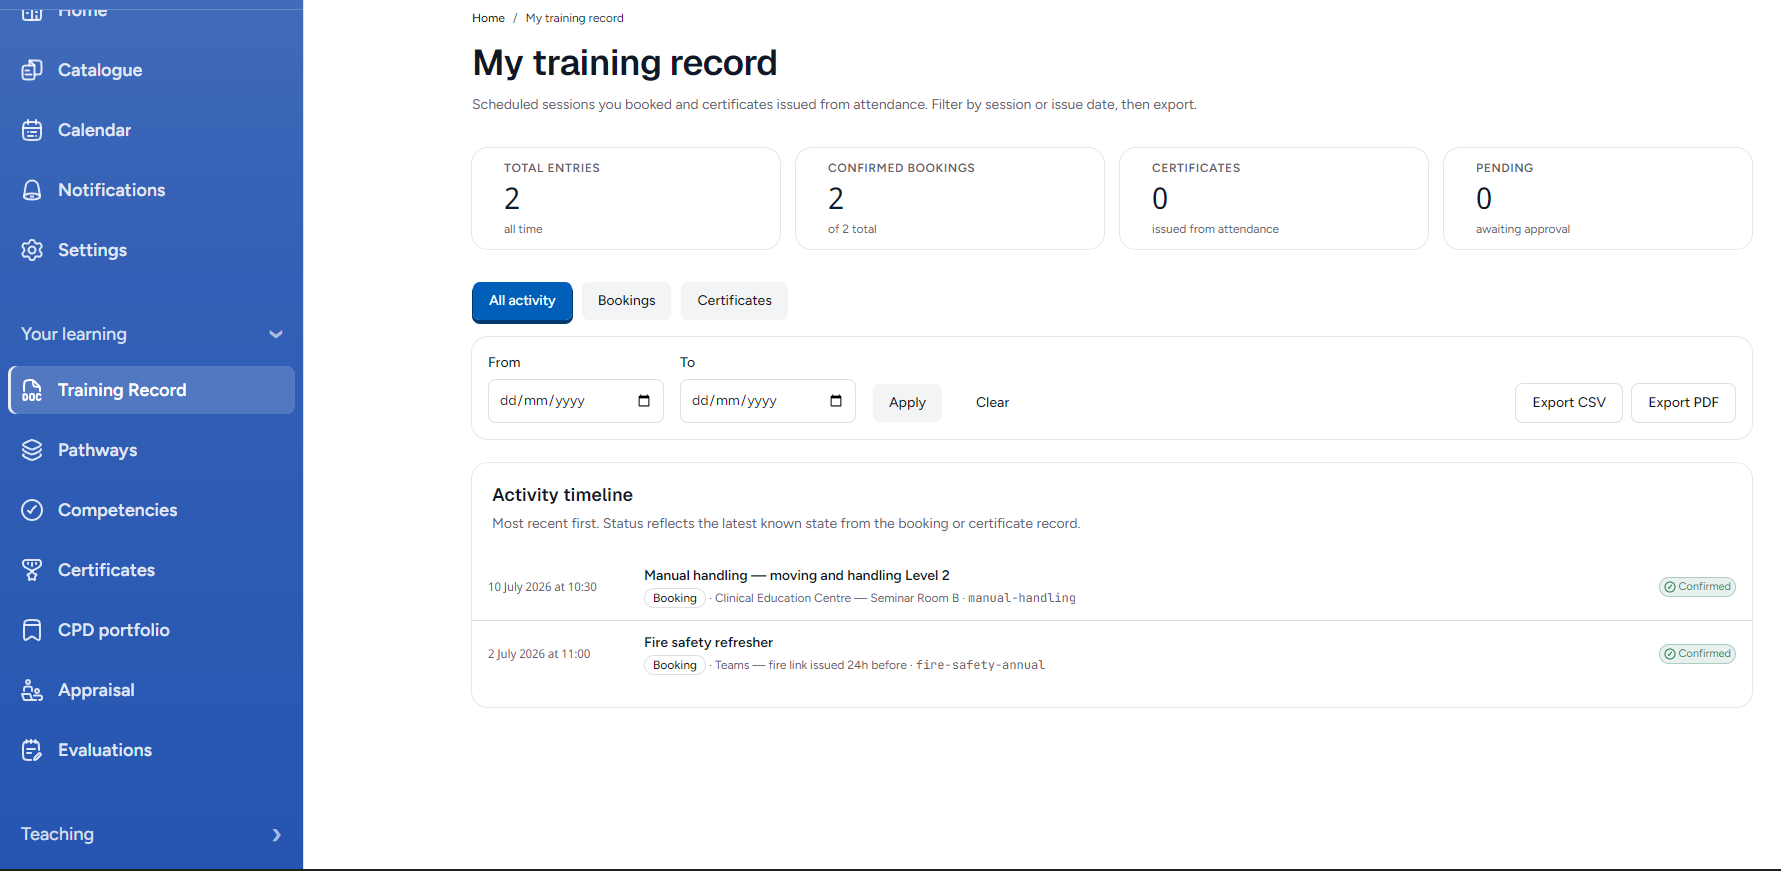Export the record as CSV
The width and height of the screenshot is (1781, 871).
click(1569, 403)
